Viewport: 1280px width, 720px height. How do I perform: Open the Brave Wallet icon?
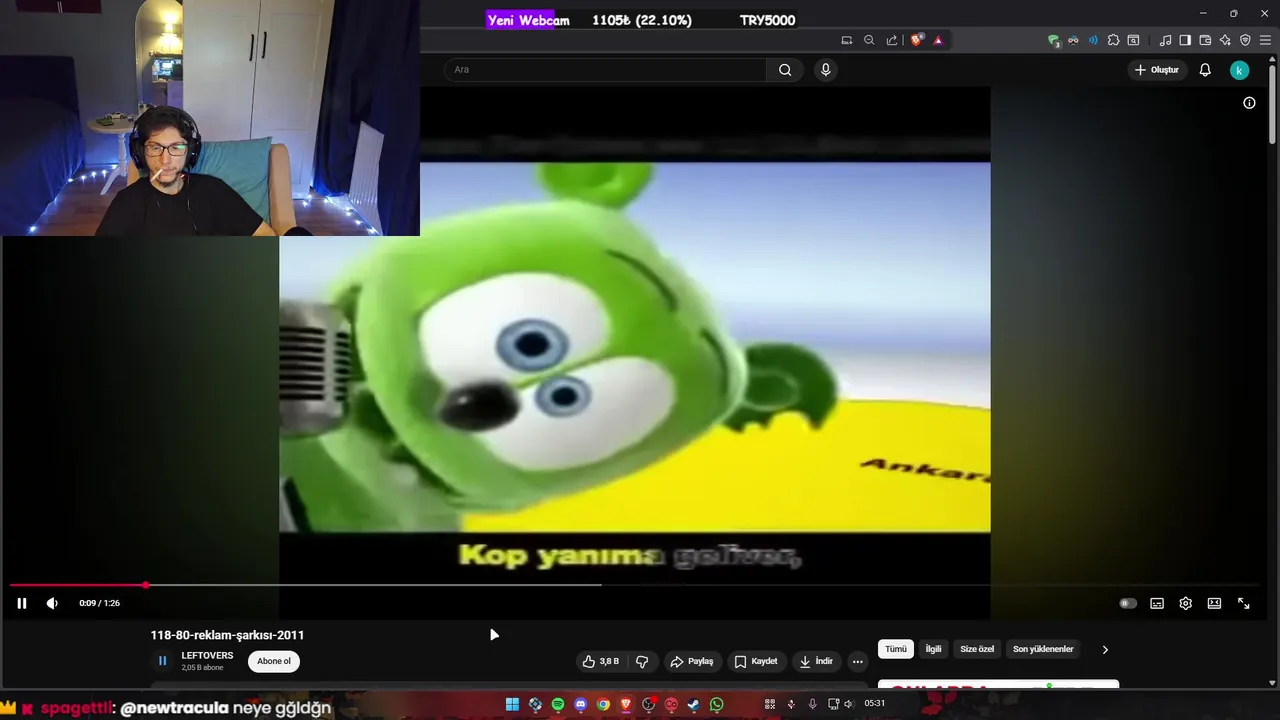click(1205, 40)
